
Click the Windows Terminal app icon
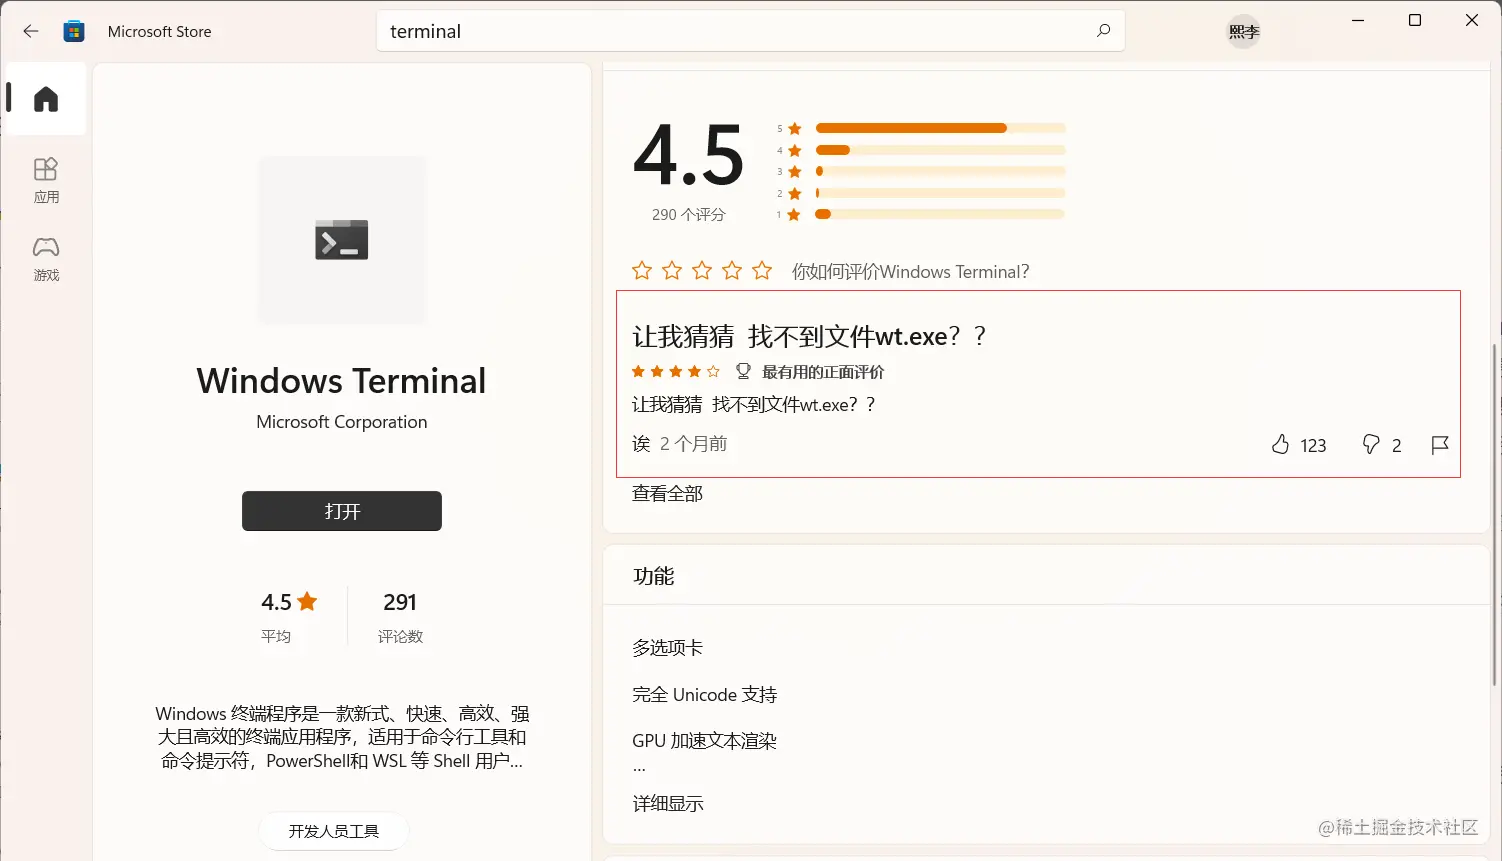click(x=342, y=240)
